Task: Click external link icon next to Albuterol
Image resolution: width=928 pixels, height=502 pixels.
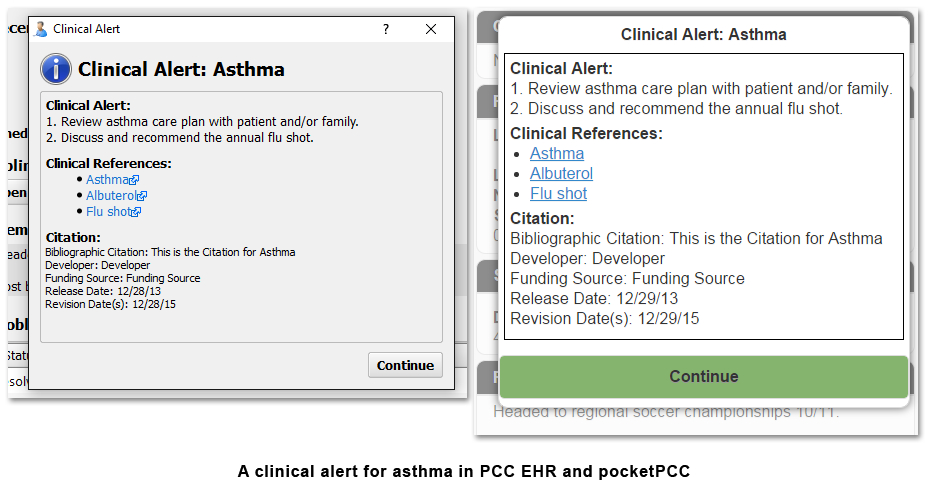Action: click(142, 196)
